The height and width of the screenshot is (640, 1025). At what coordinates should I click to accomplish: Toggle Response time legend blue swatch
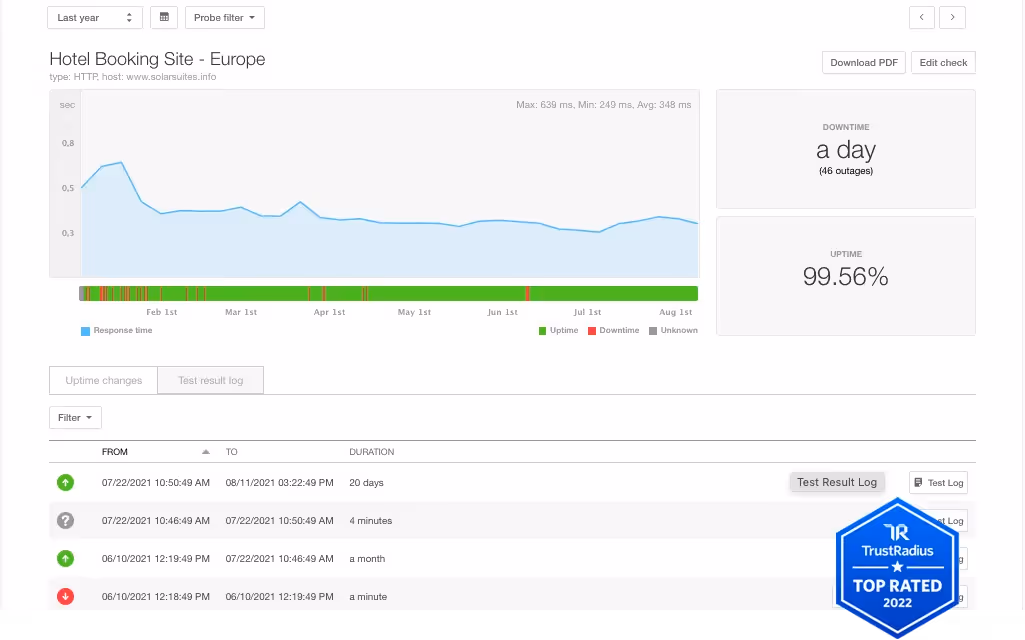[x=85, y=331]
